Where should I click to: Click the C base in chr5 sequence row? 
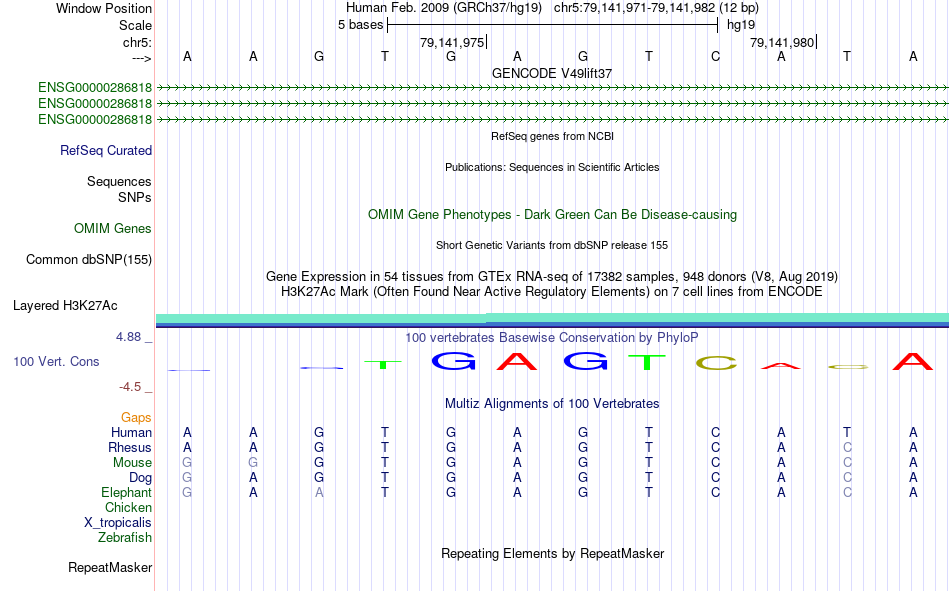click(716, 56)
